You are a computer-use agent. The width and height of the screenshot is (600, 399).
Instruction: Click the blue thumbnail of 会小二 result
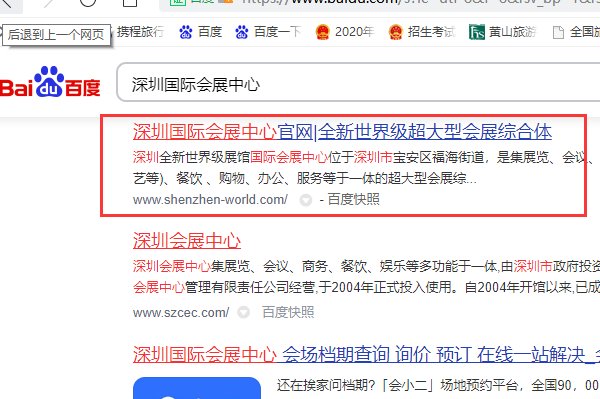[197, 388]
